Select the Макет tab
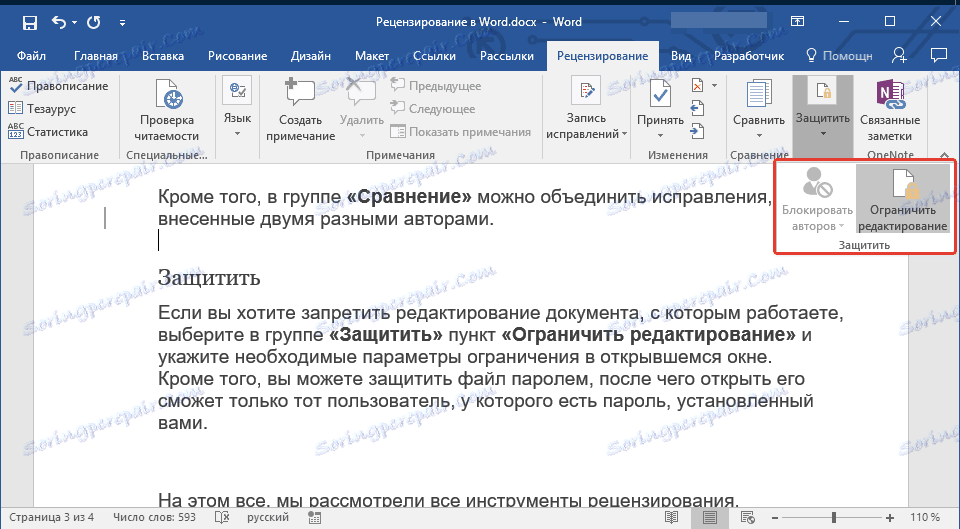This screenshot has height=529, width=960. click(372, 56)
